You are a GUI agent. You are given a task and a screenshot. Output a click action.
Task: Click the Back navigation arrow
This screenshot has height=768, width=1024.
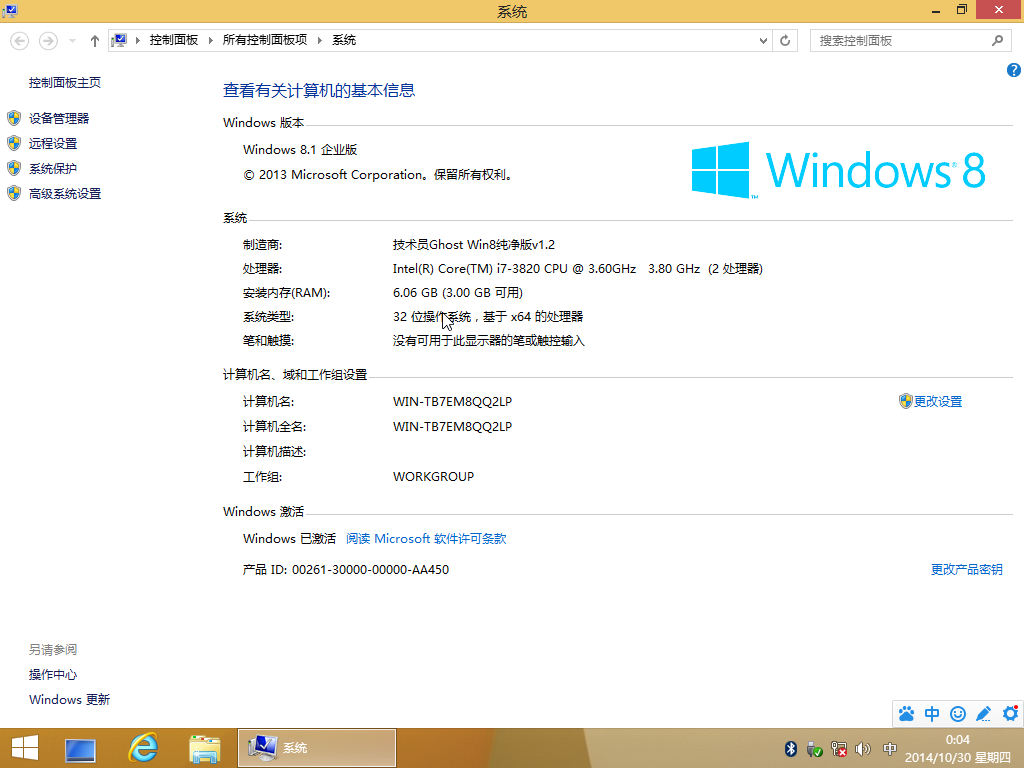[x=20, y=40]
